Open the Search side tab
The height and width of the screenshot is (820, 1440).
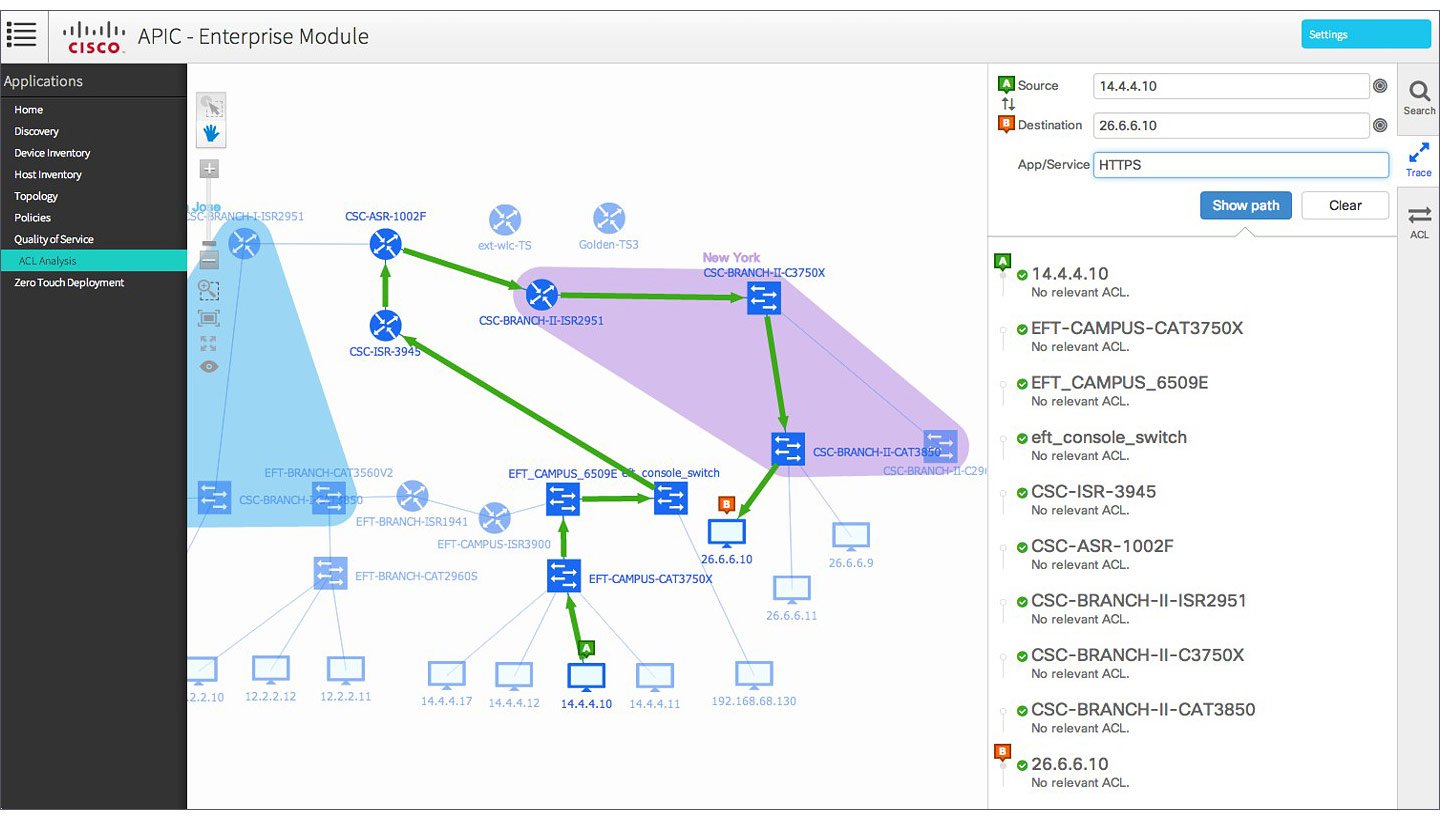point(1419,97)
